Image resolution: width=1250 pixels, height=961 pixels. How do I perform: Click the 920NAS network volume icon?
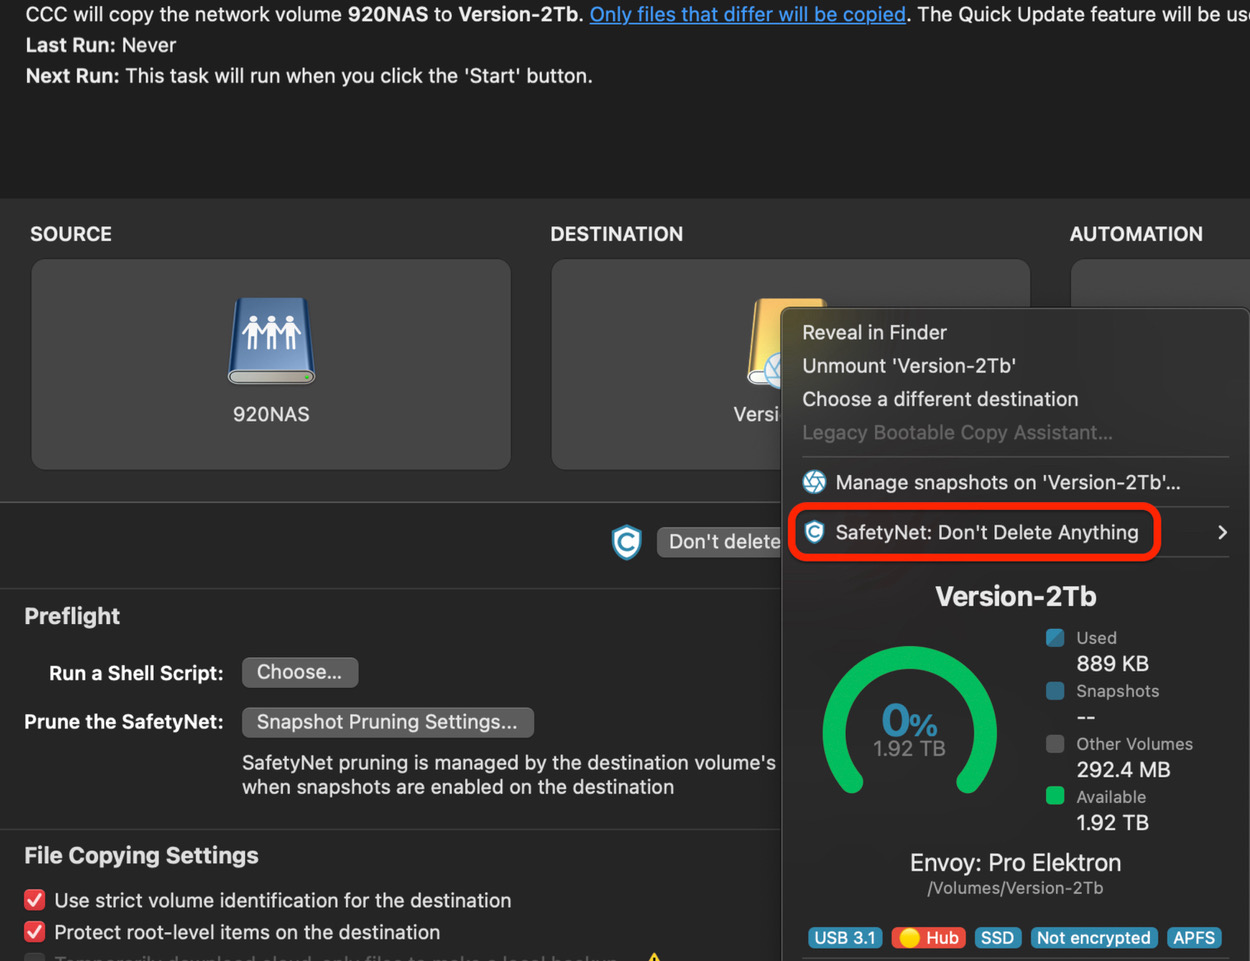click(271, 340)
